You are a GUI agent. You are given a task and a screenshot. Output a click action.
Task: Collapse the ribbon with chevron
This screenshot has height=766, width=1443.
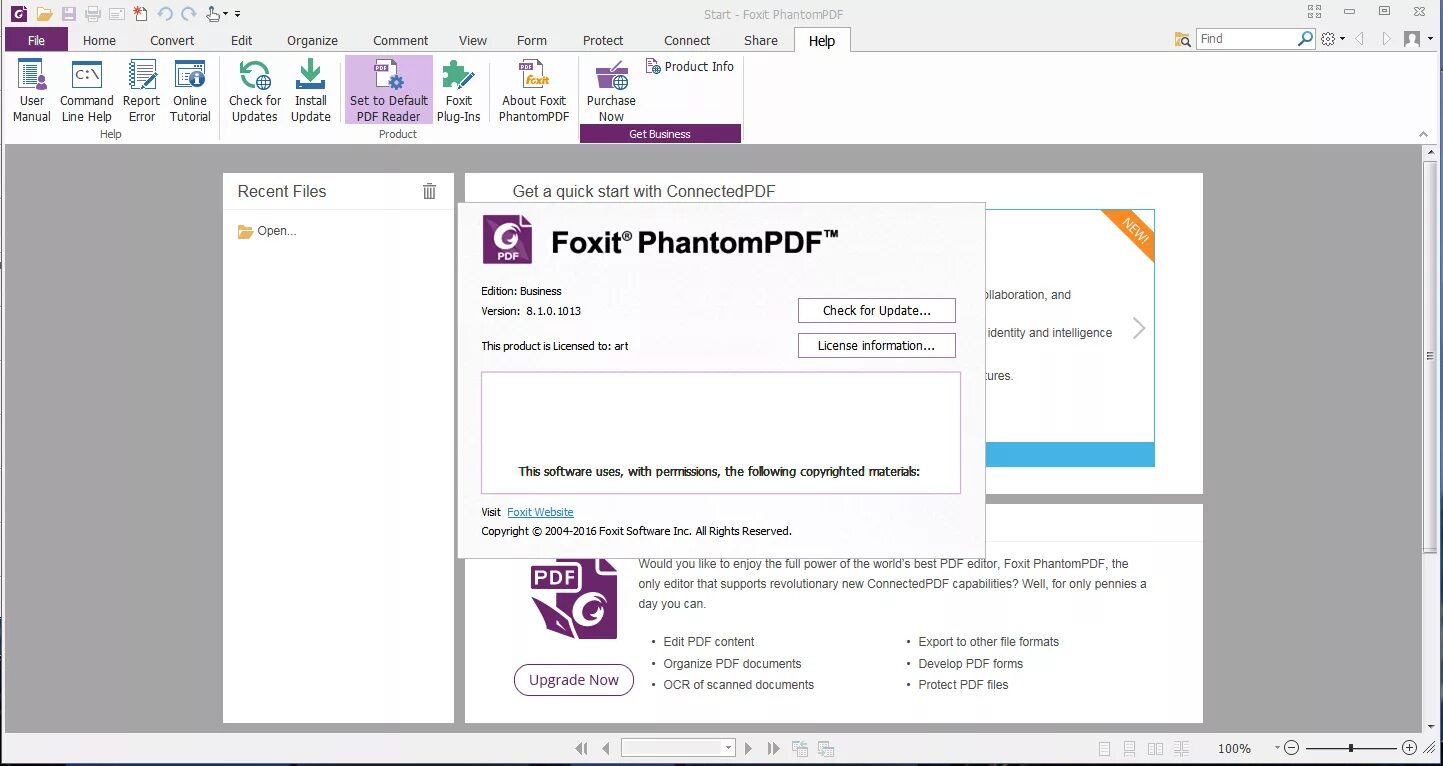1424,134
